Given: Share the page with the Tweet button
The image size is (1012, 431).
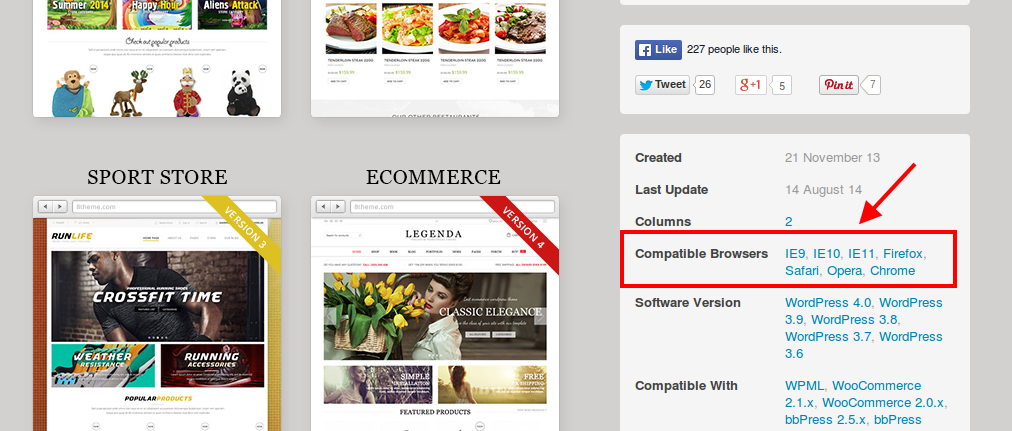Looking at the screenshot, I should point(662,85).
